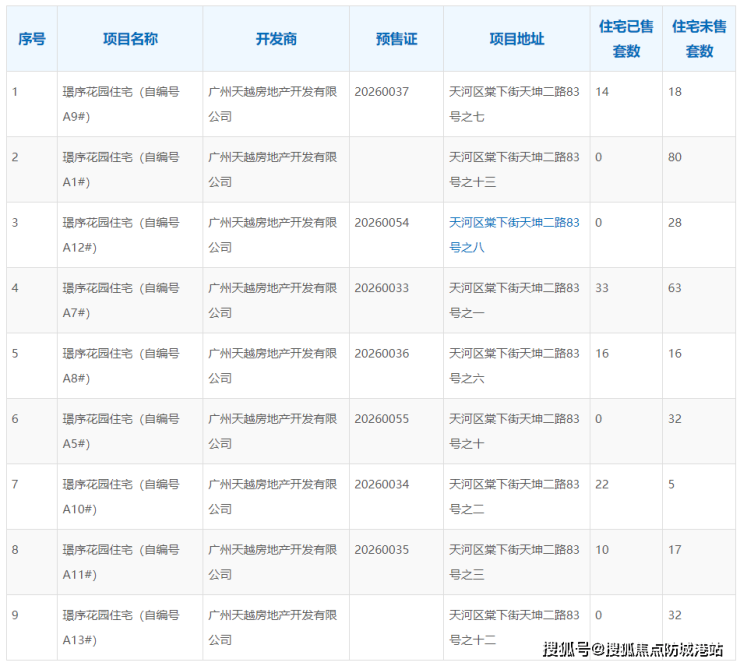Screen dimensions: 740x666
Task: Select presale permit number 20260054
Action: [x=382, y=223]
